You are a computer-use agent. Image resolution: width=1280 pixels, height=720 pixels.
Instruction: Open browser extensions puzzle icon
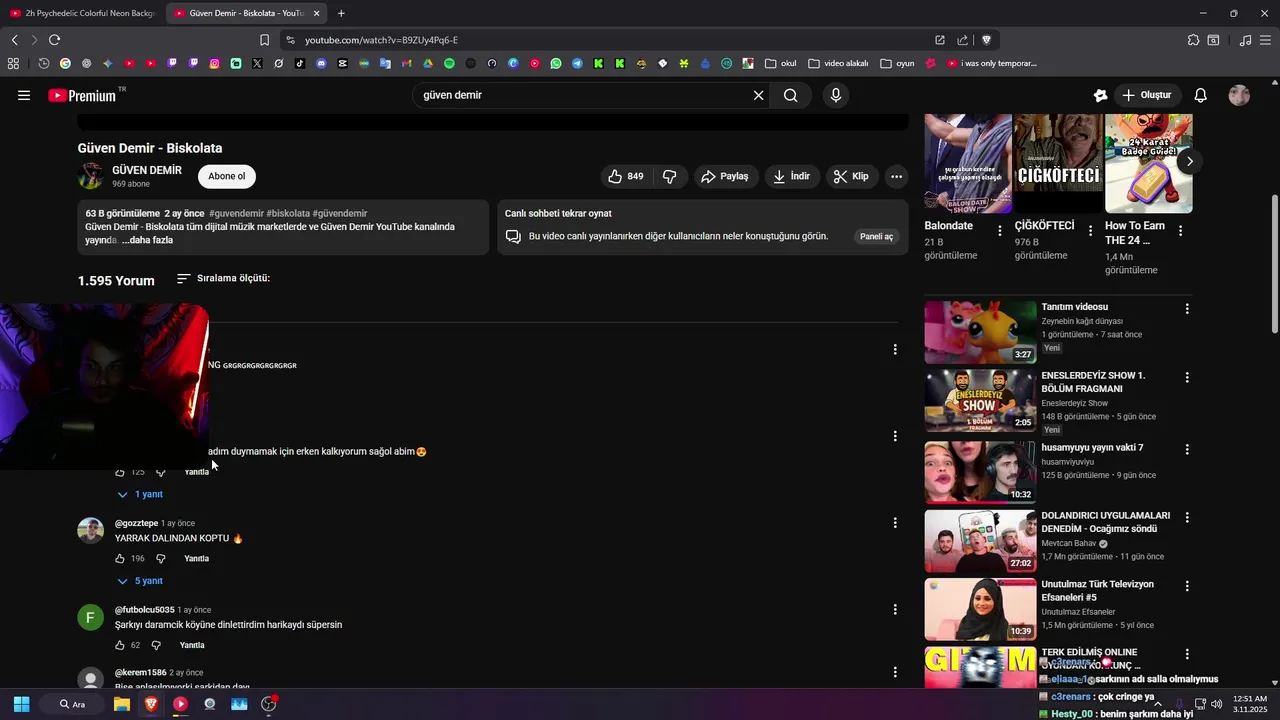(x=1193, y=40)
